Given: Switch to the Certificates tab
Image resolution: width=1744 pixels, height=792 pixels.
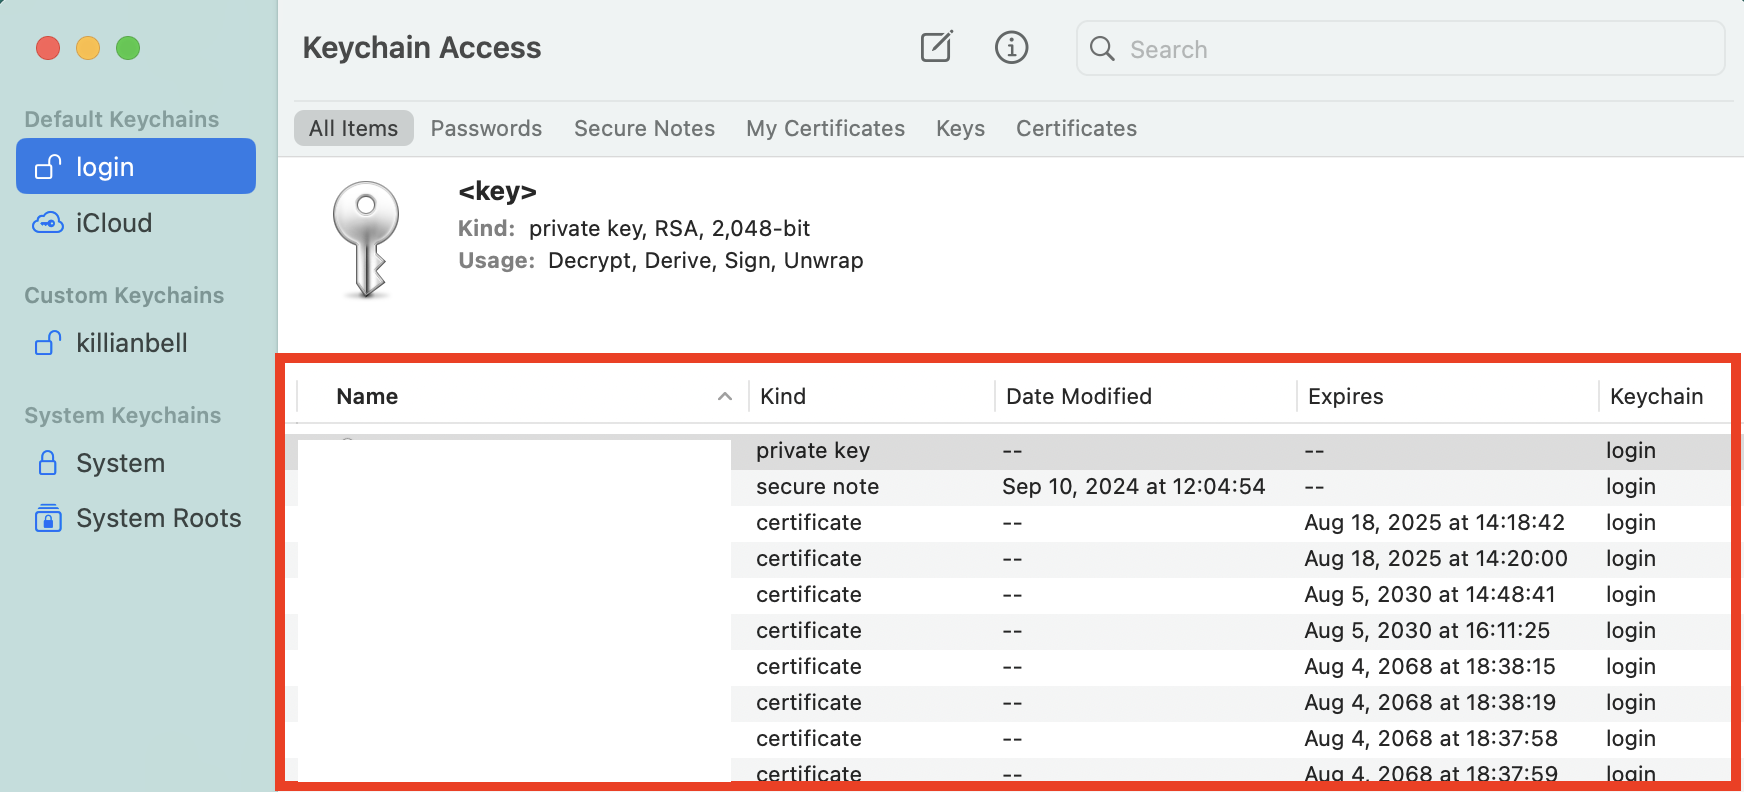Looking at the screenshot, I should click(1076, 128).
